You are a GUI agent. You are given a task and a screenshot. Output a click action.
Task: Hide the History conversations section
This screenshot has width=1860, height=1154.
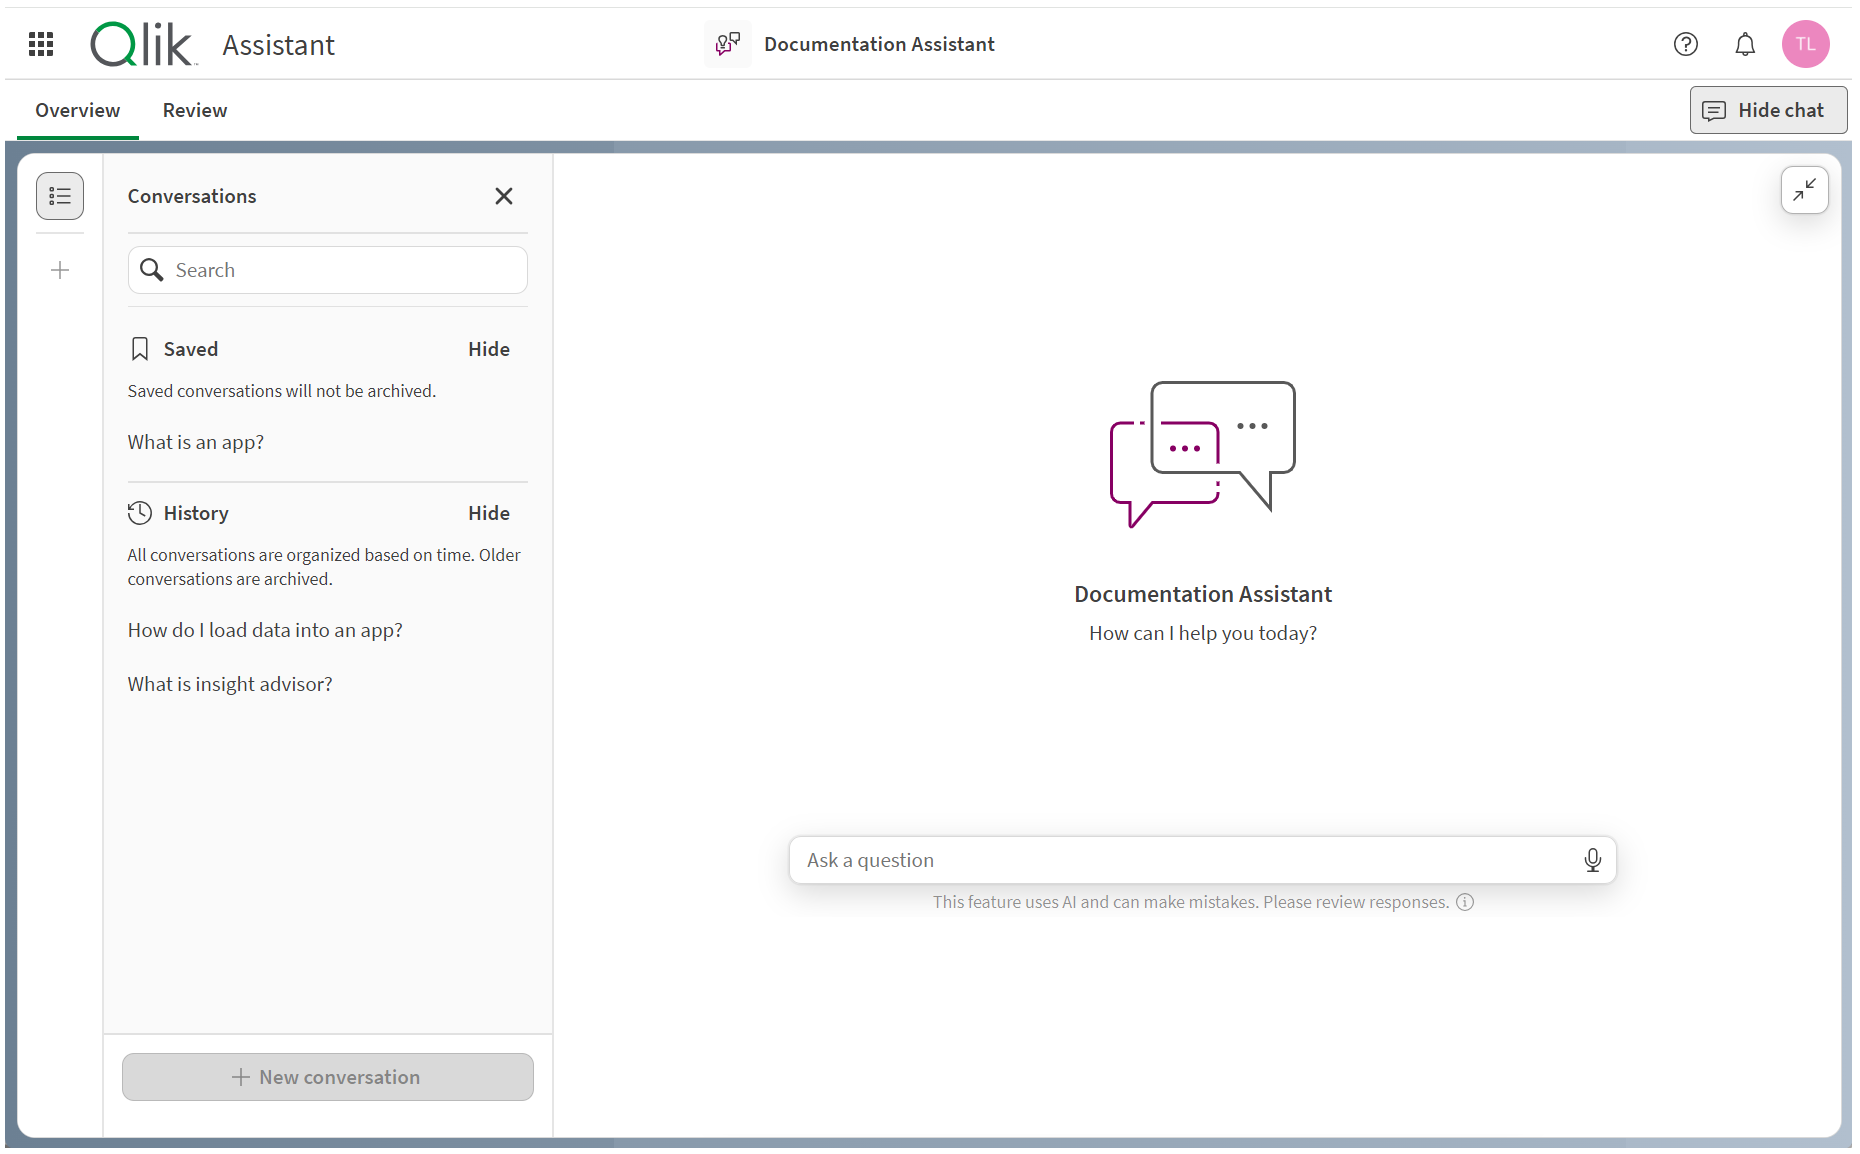pyautogui.click(x=489, y=513)
